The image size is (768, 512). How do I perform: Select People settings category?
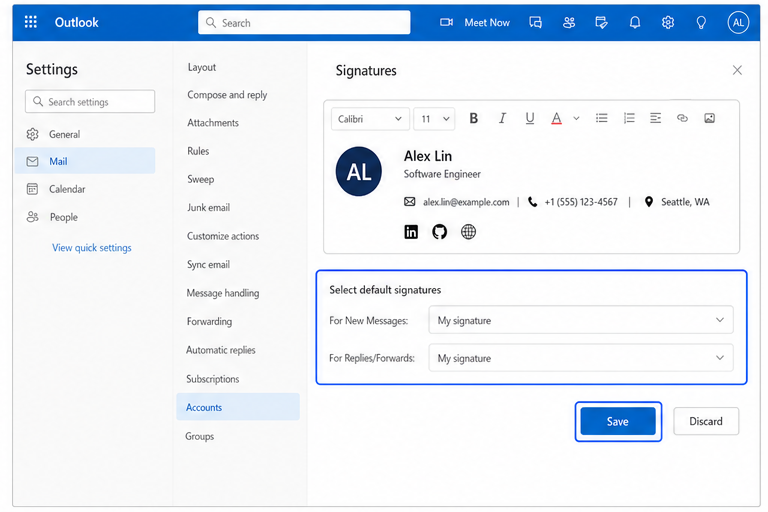click(85, 217)
